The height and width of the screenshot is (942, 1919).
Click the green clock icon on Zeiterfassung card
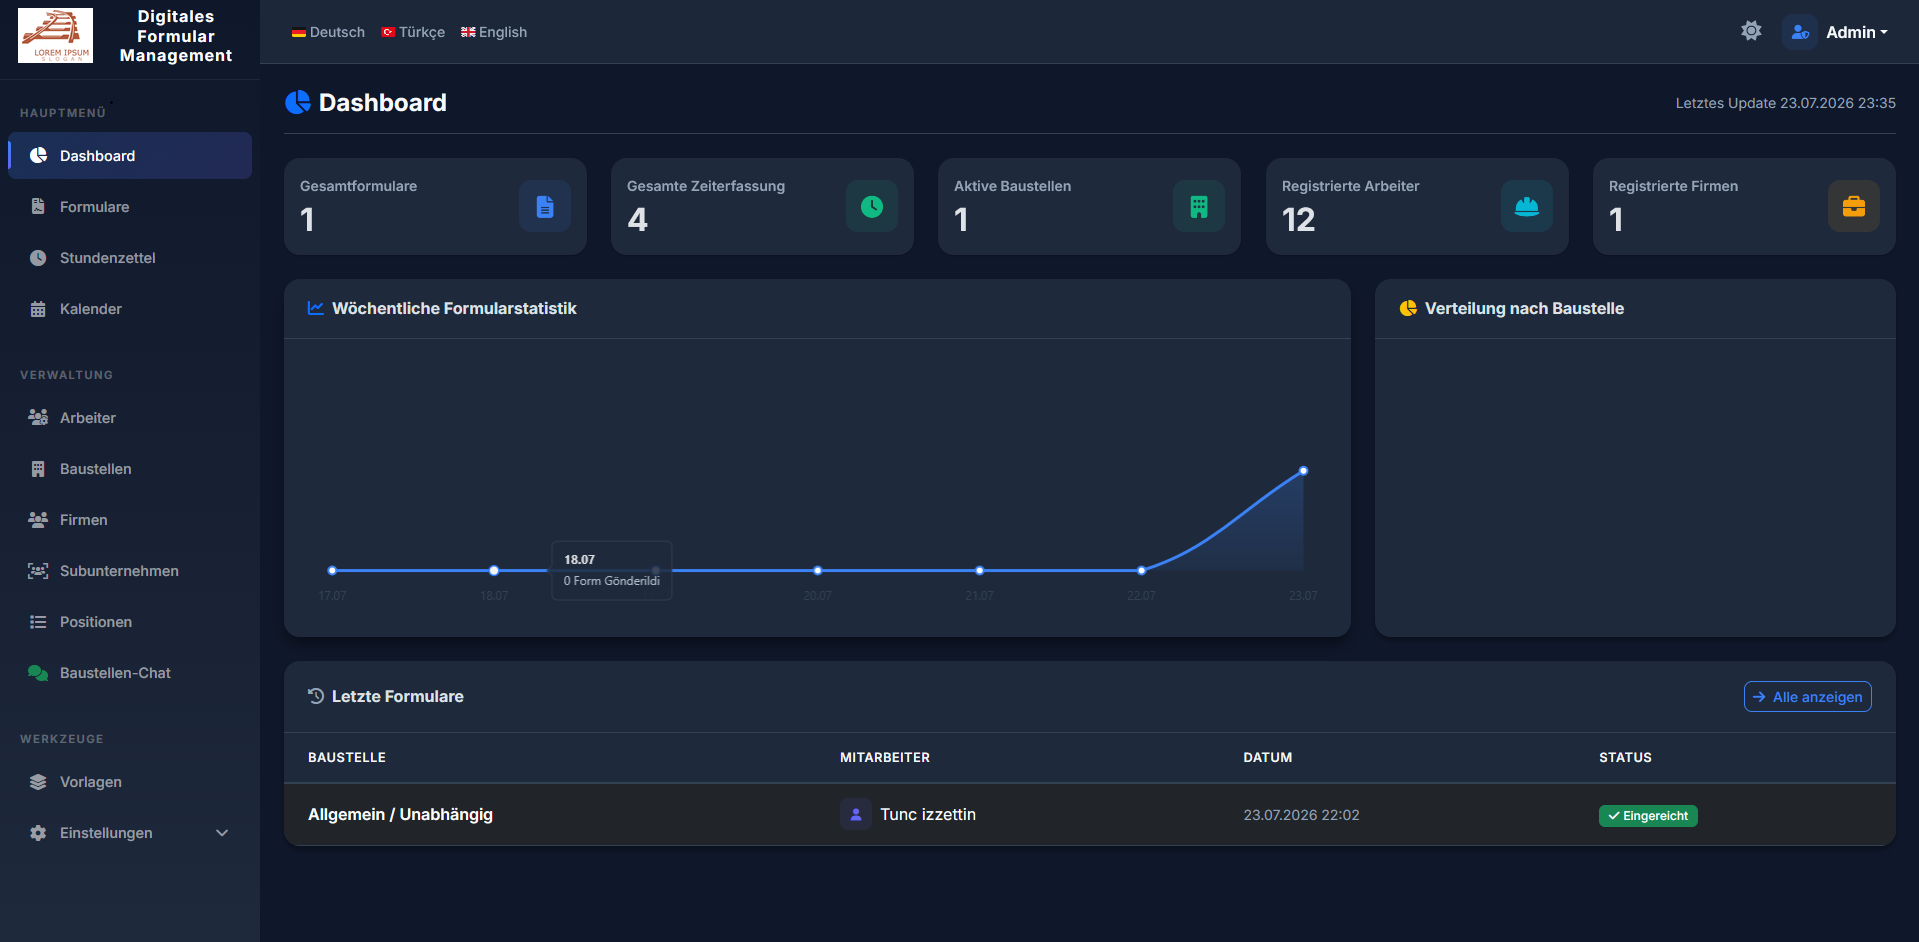(872, 206)
